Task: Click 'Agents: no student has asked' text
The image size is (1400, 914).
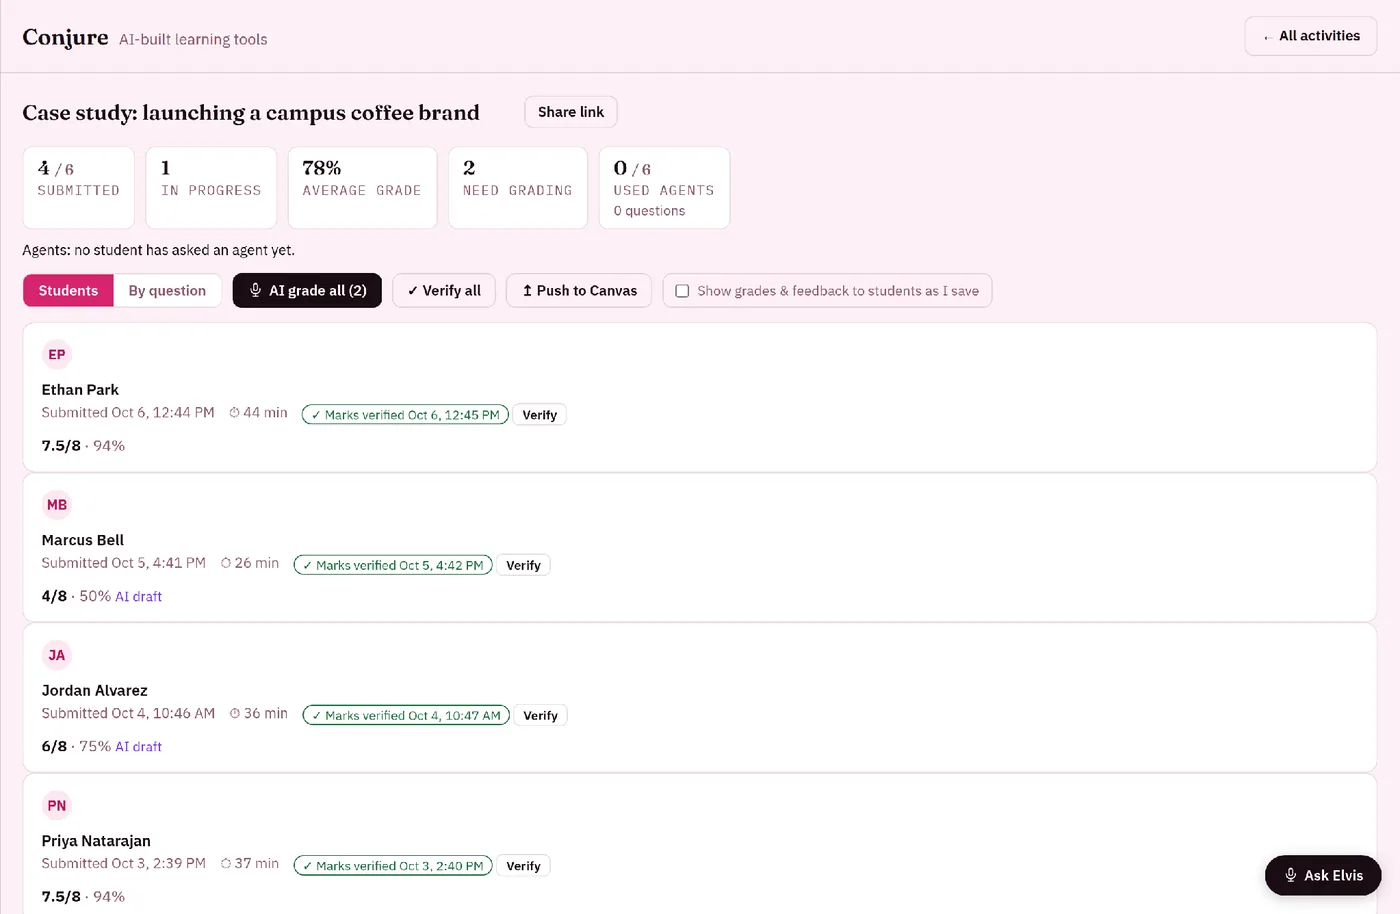Action: click(x=158, y=250)
